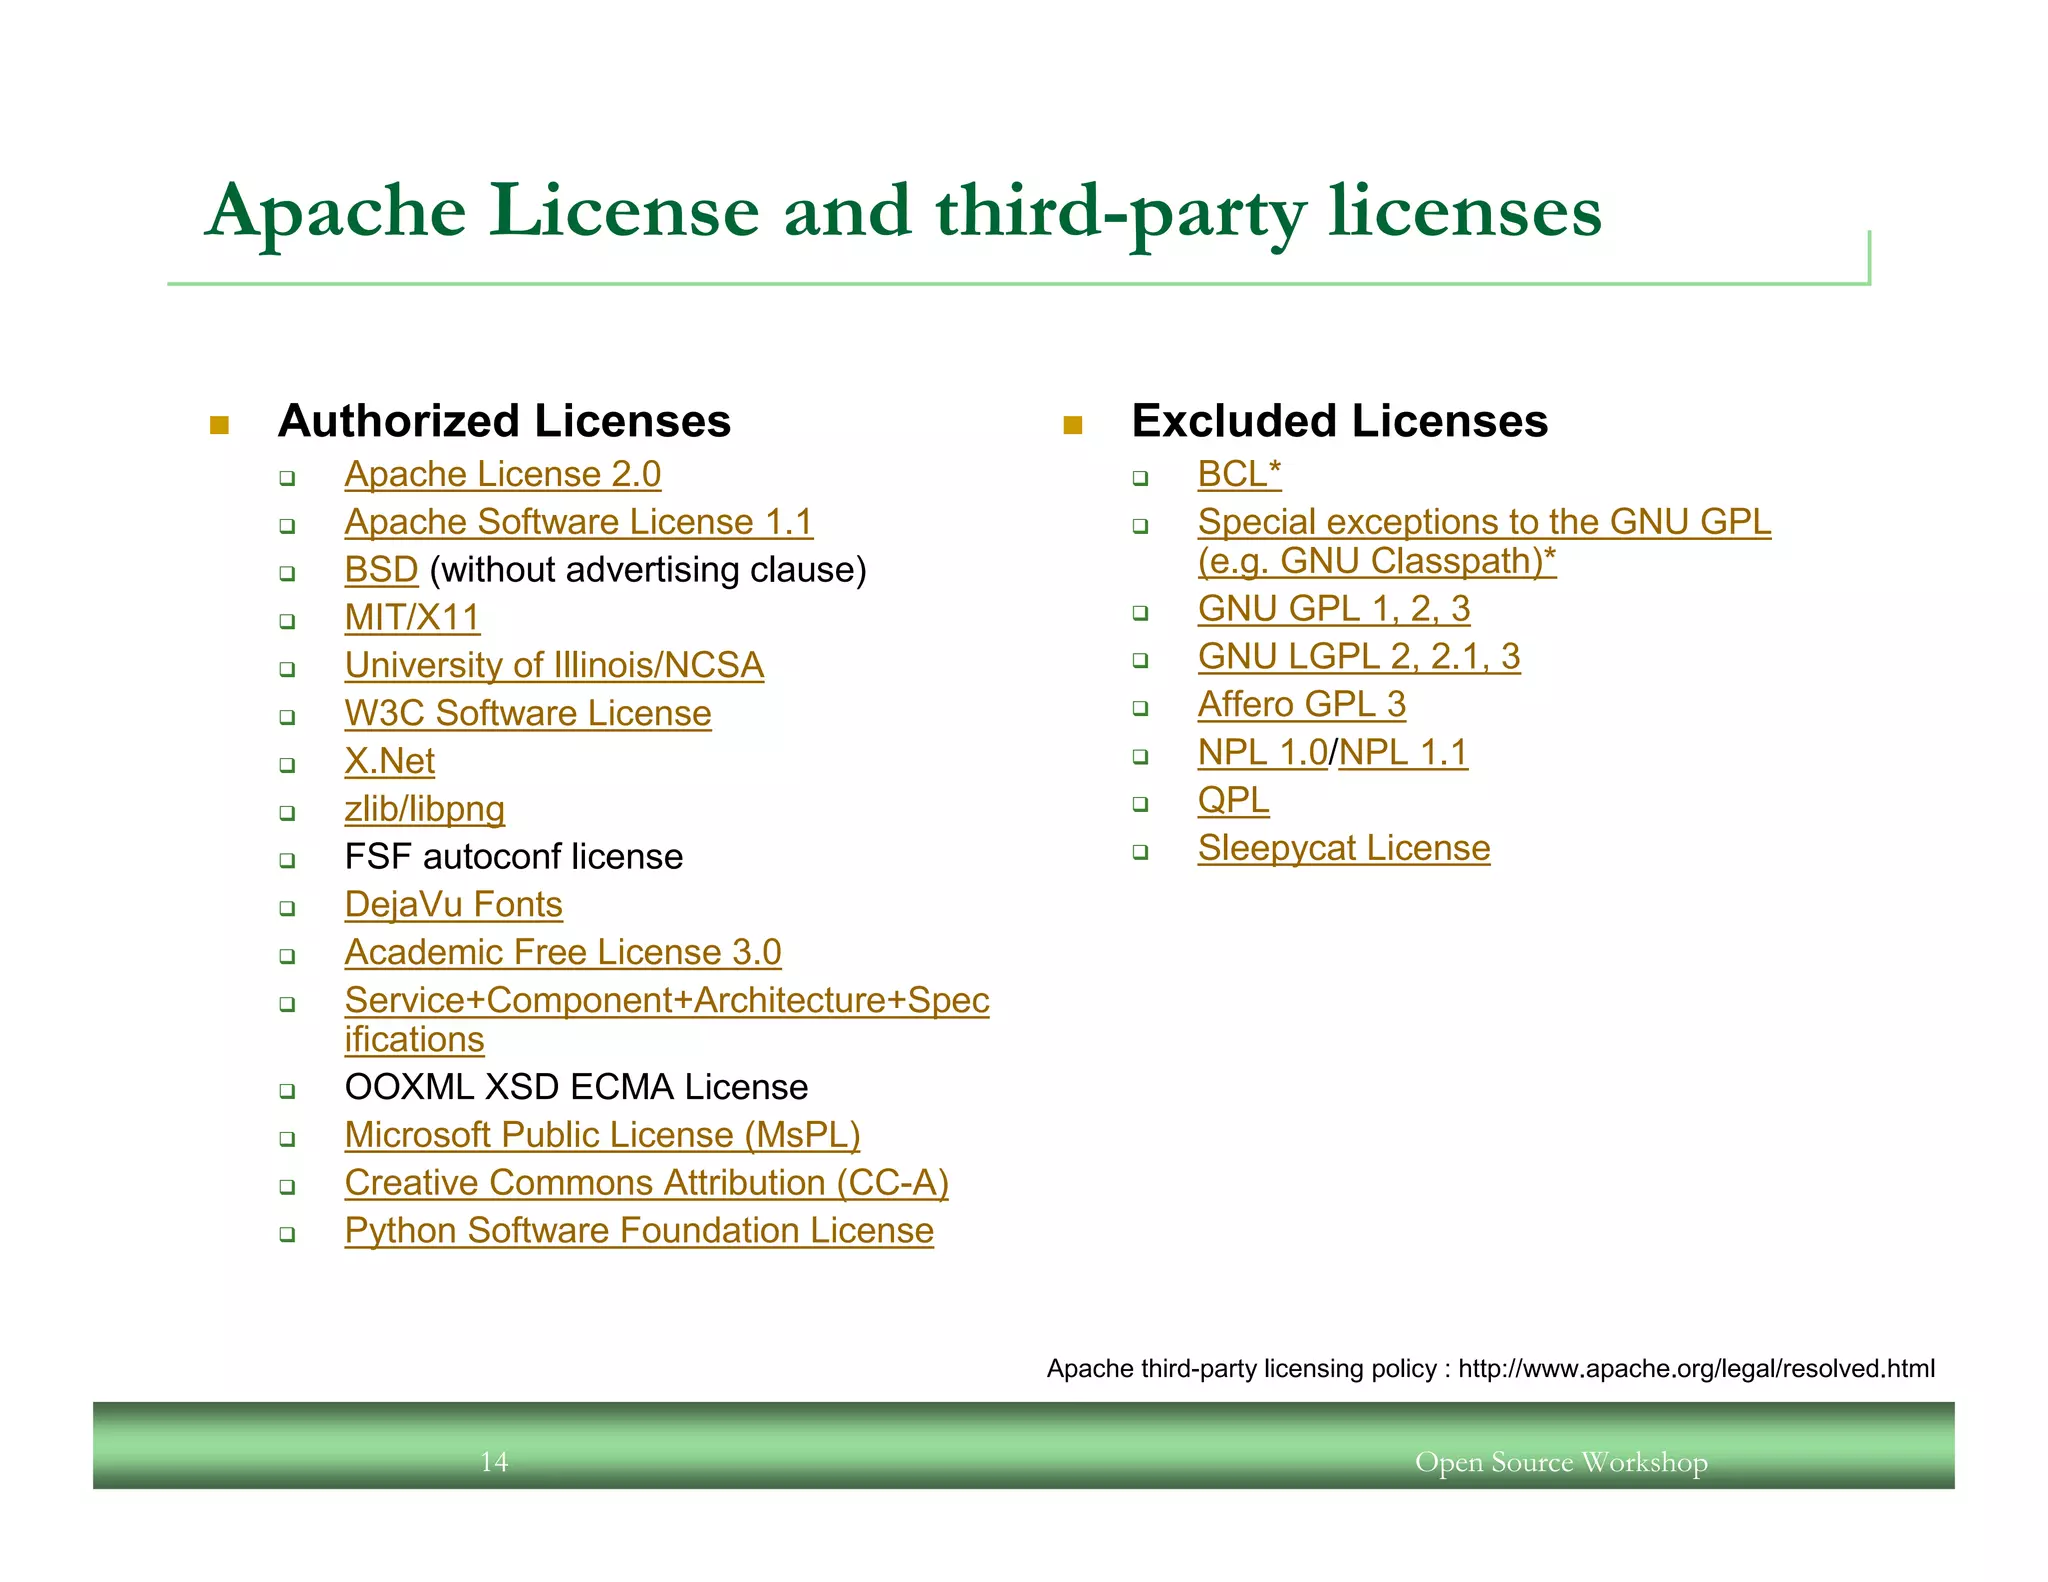Viewport: 2048px width, 1582px height.
Task: Open the DejaVu Fonts link
Action: click(x=453, y=905)
